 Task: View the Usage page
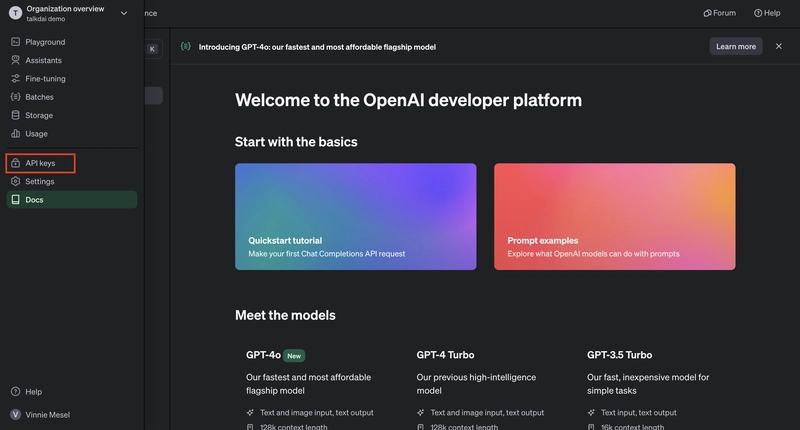71,134
